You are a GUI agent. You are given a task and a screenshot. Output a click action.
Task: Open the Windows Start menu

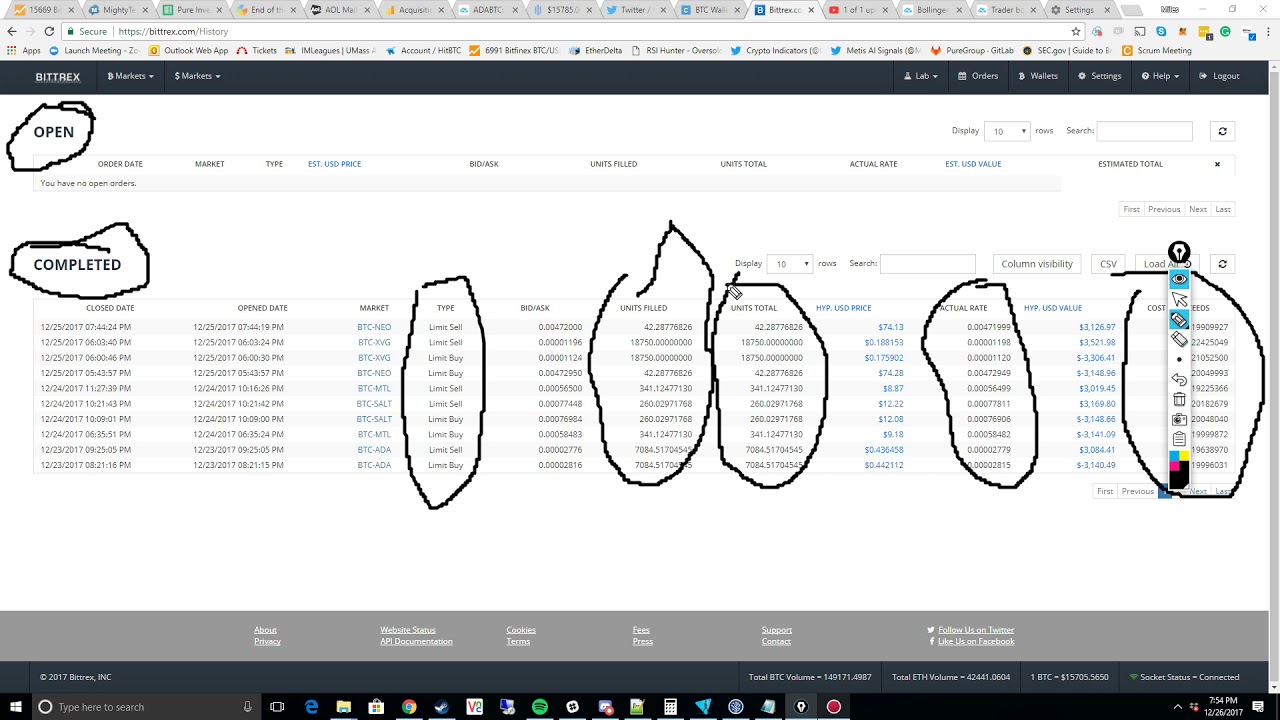click(x=13, y=707)
